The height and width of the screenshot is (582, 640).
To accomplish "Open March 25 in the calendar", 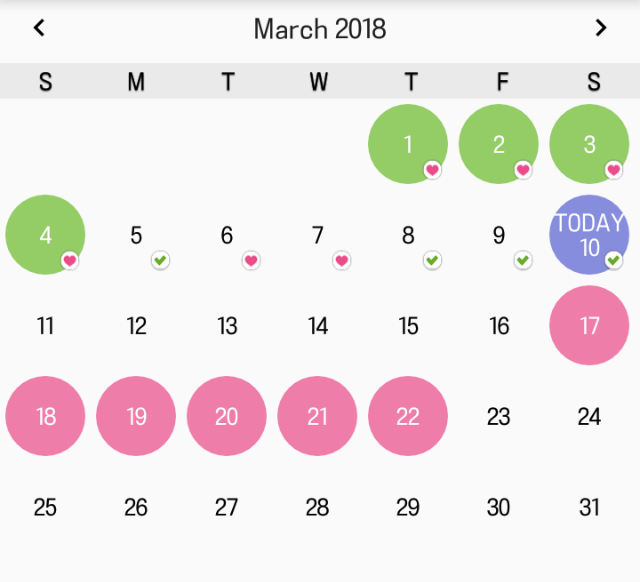I will coord(45,507).
